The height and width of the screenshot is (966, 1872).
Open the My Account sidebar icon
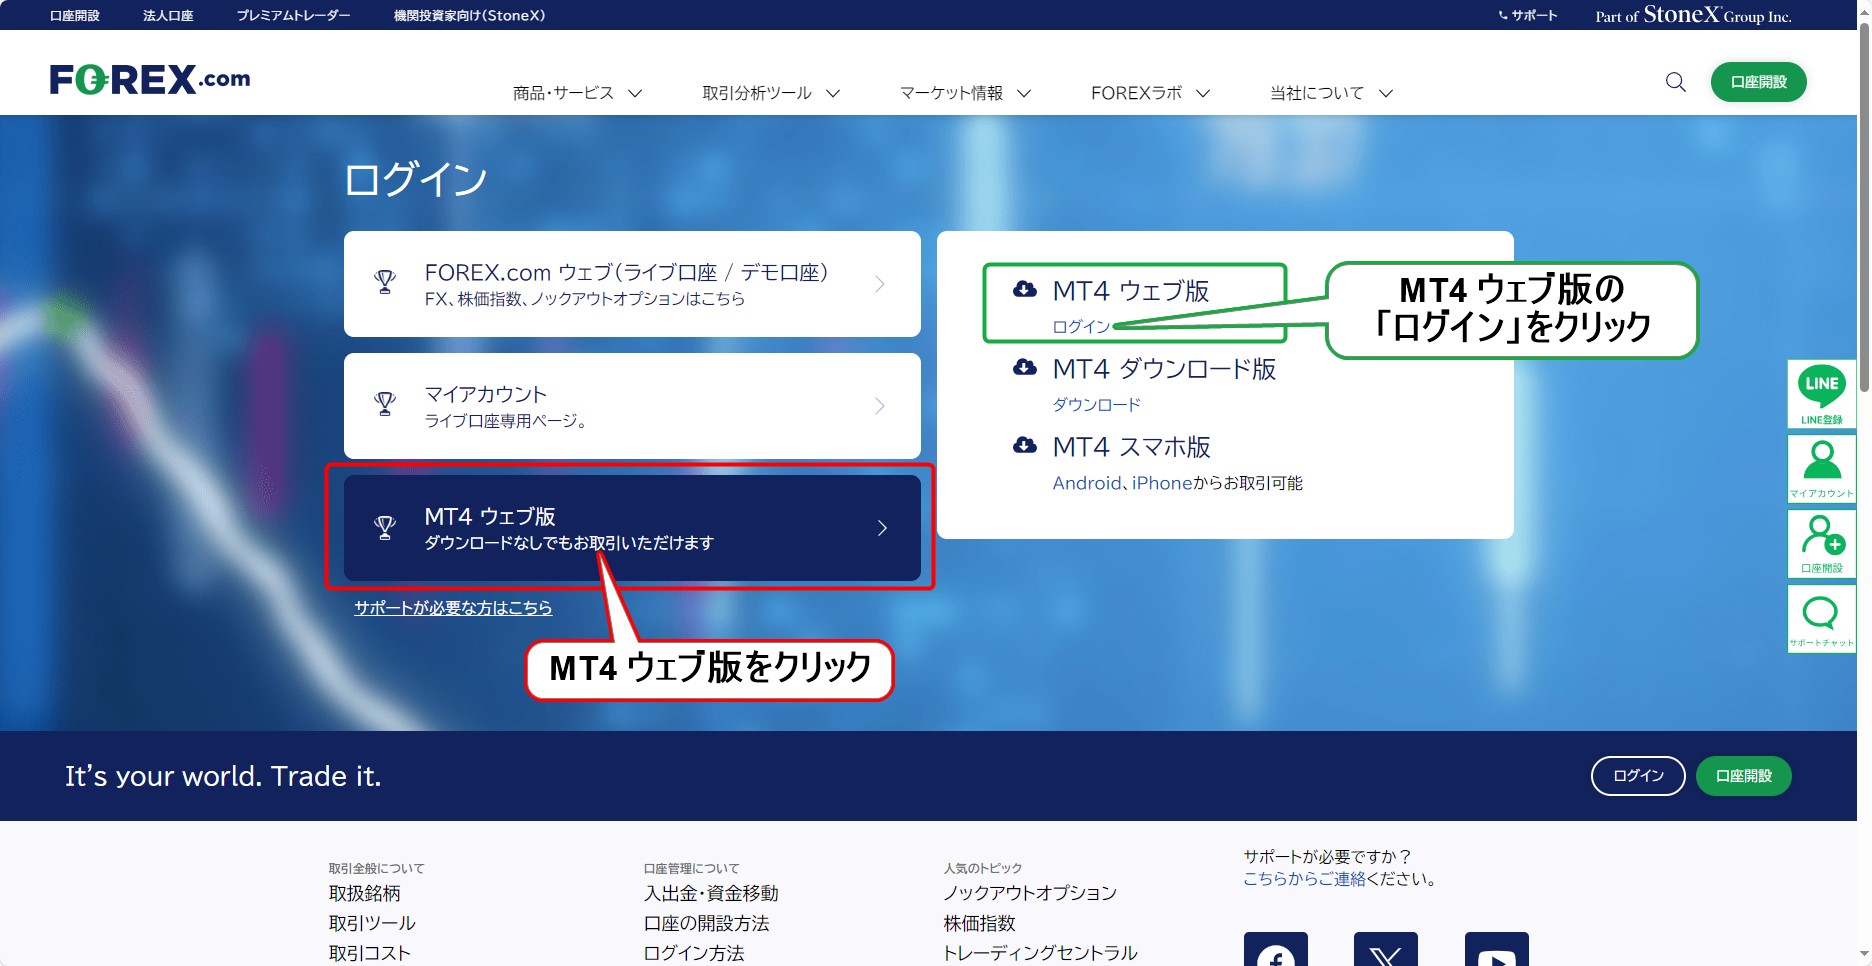[1822, 469]
